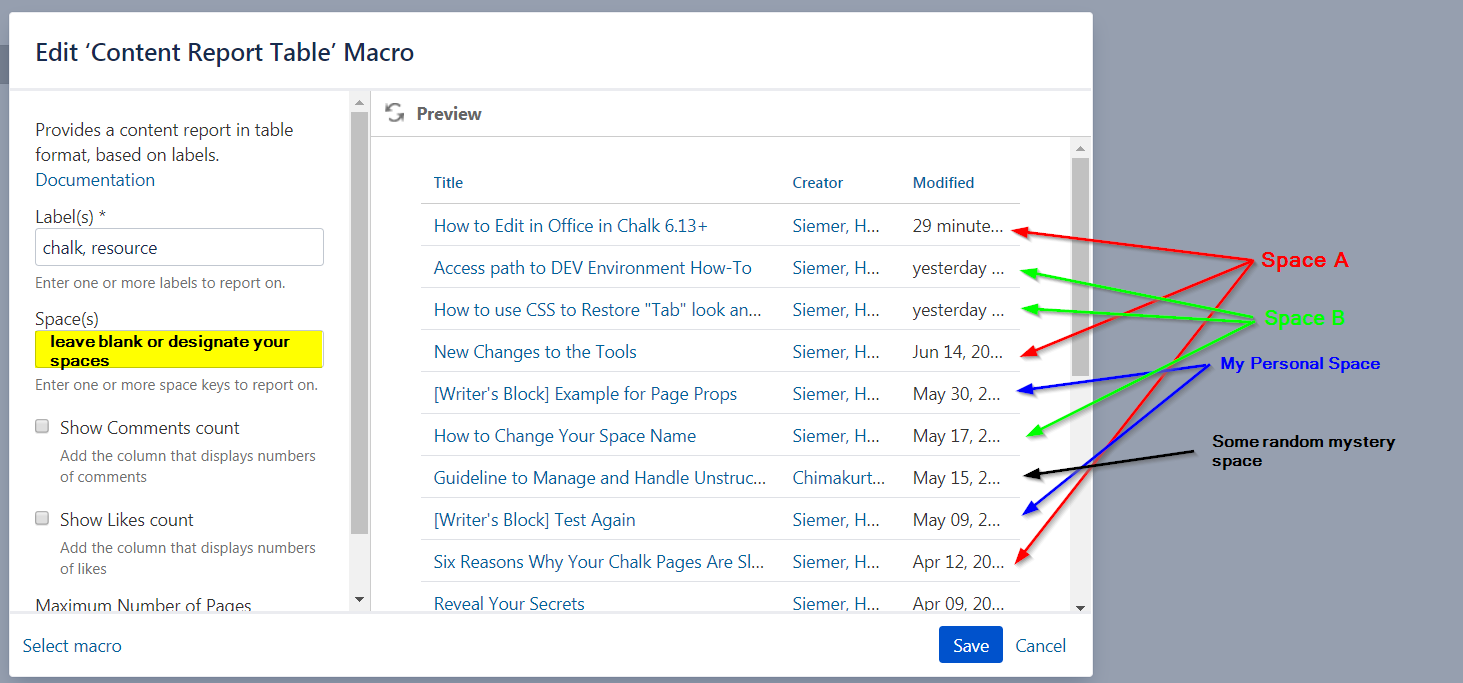The width and height of the screenshot is (1463, 683).
Task: Open 'How to Change Your Space Name'
Action: (565, 436)
